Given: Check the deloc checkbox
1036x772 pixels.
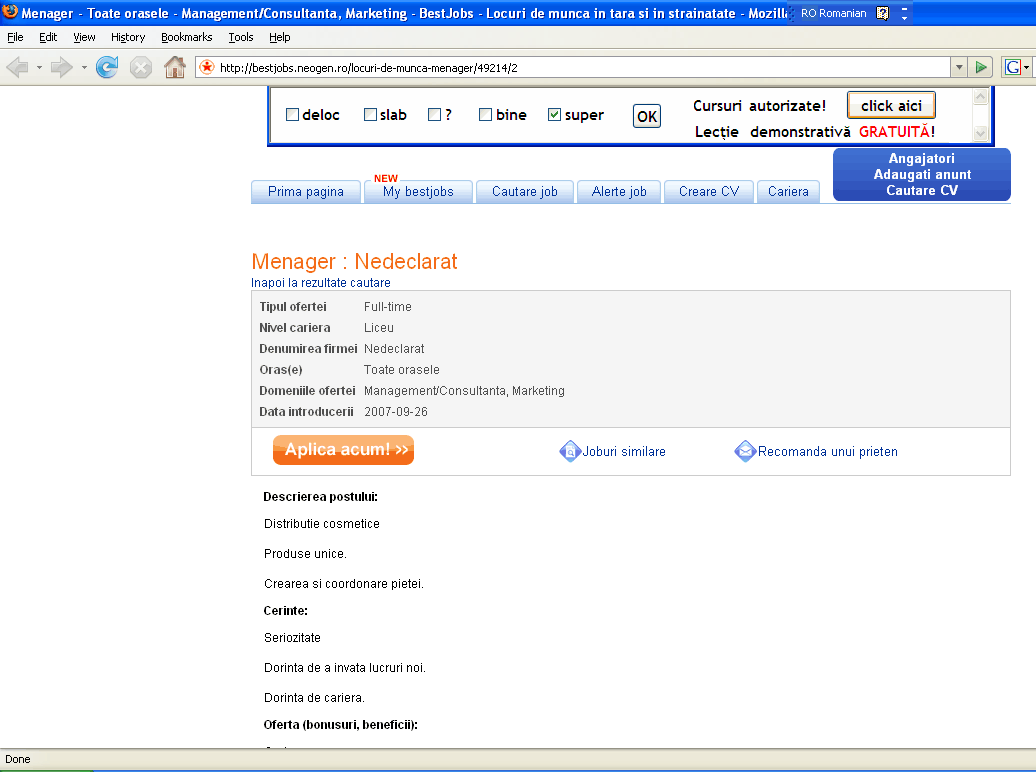Looking at the screenshot, I should pos(292,115).
